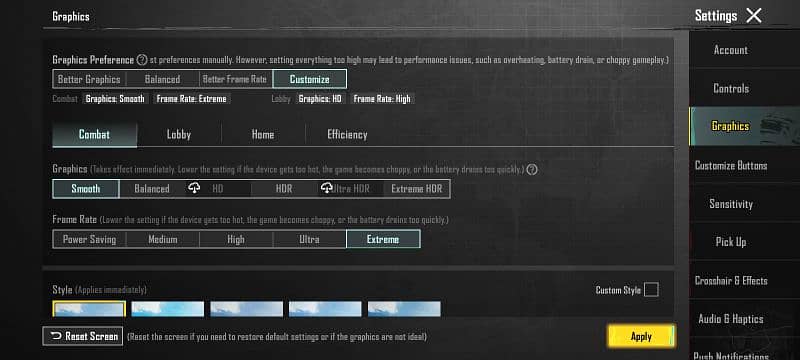800x360 pixels.
Task: Set frame rate to Power Saving
Action: tap(89, 239)
